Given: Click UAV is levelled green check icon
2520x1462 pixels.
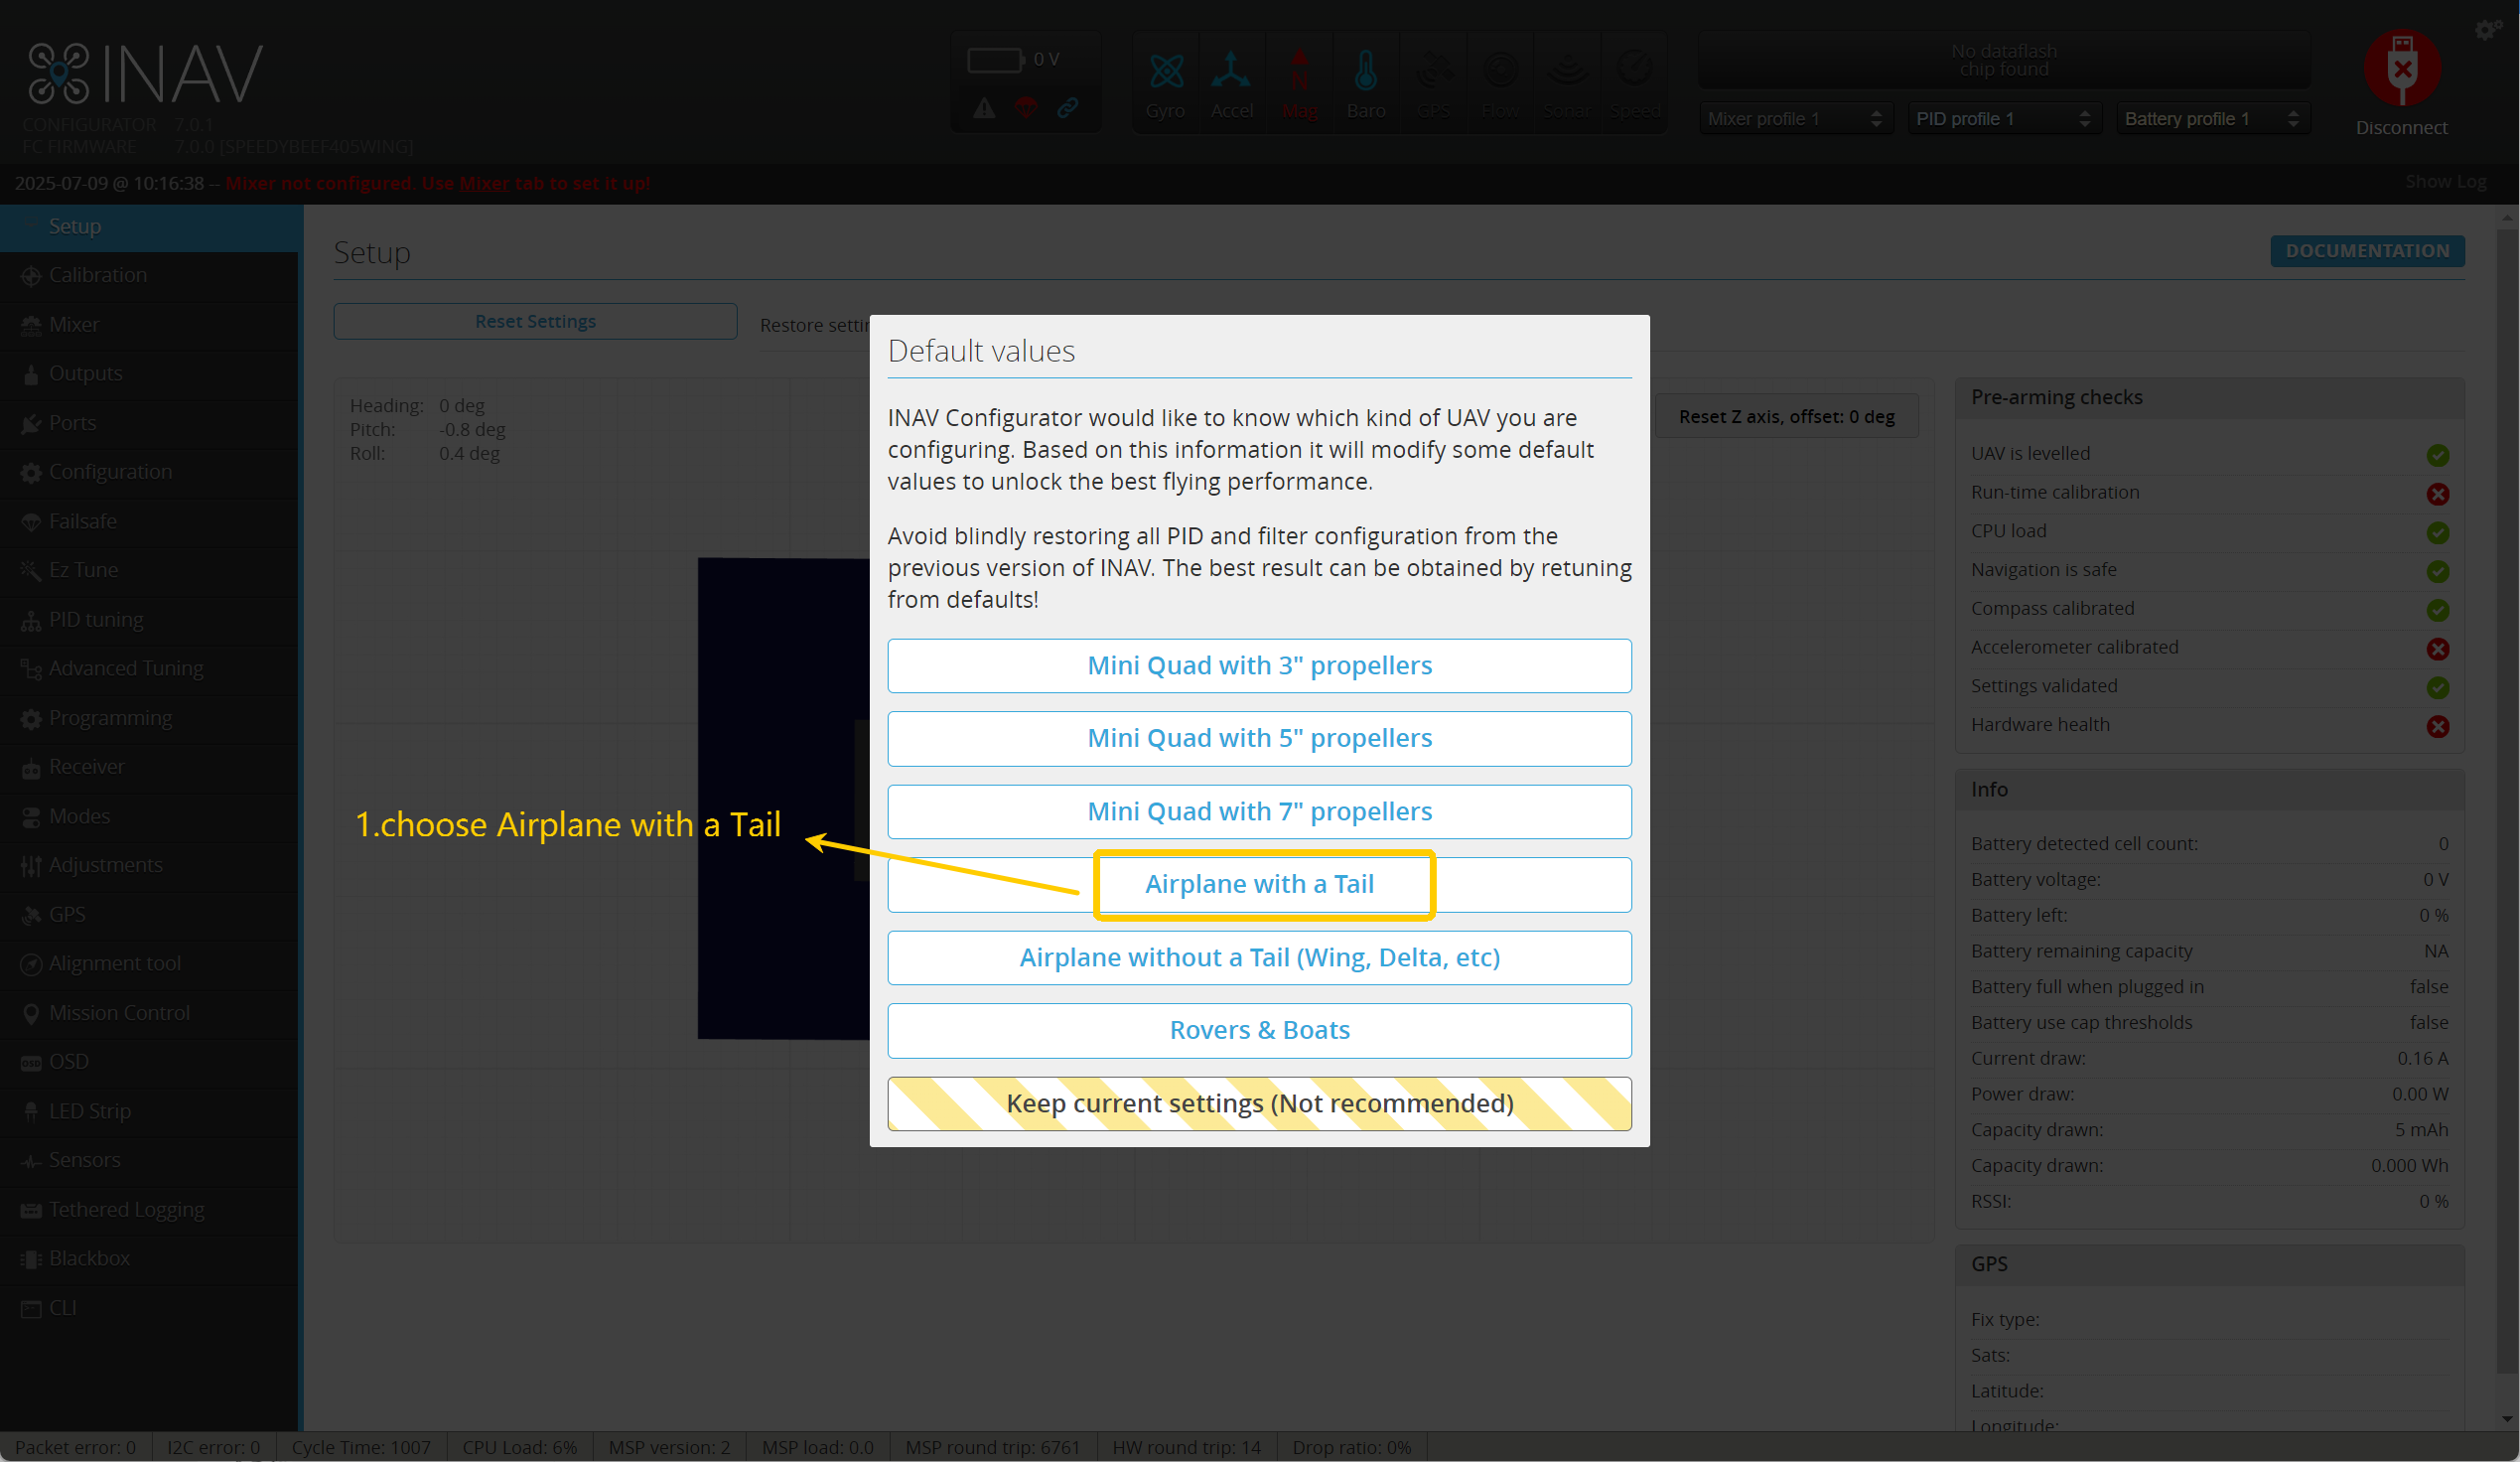Looking at the screenshot, I should click(x=2437, y=455).
